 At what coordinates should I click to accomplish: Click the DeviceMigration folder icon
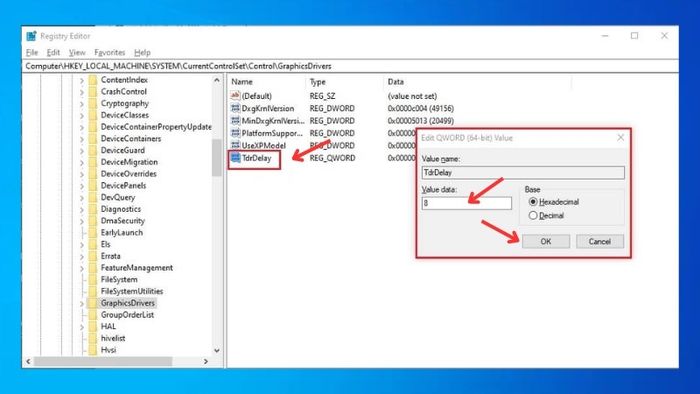[x=93, y=162]
